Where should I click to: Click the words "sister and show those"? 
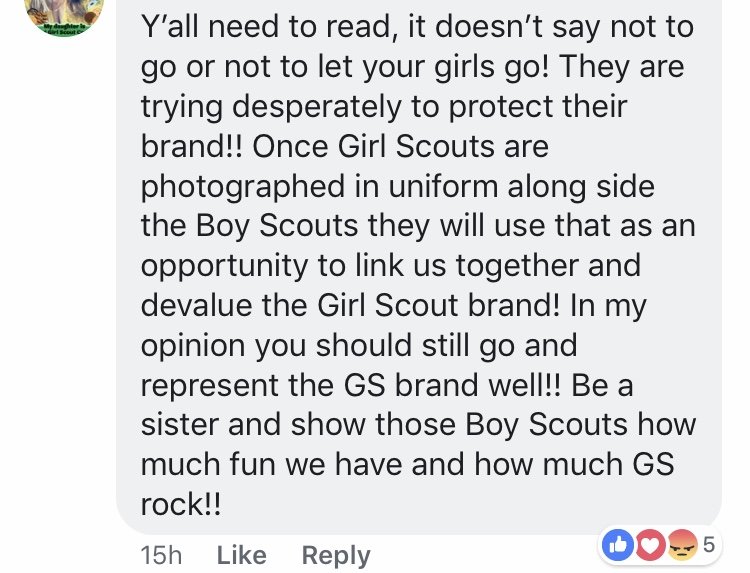[299, 425]
